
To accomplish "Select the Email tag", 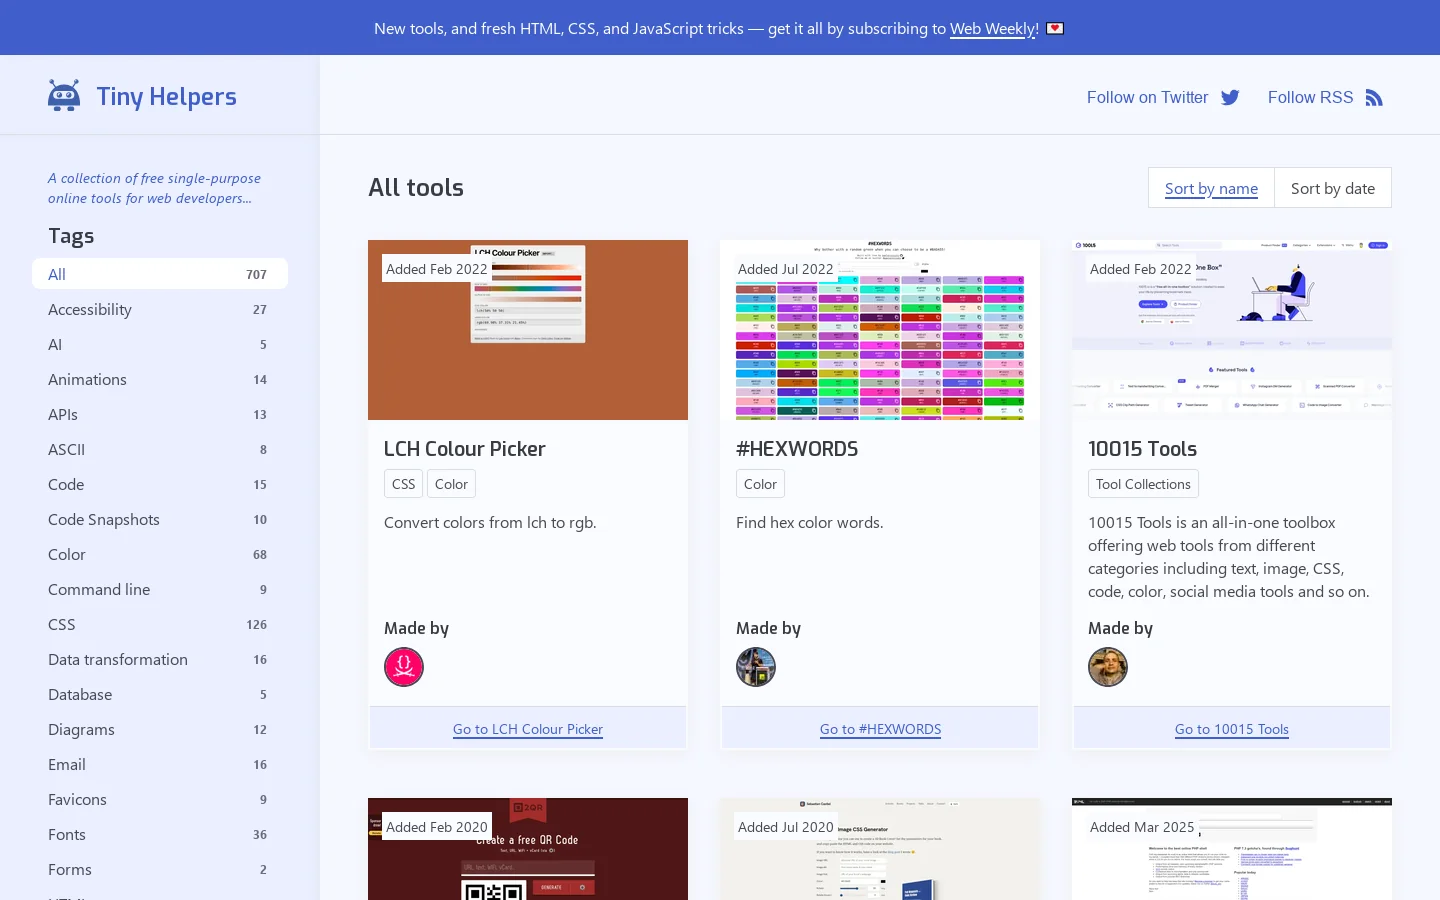I will pyautogui.click(x=160, y=764).
